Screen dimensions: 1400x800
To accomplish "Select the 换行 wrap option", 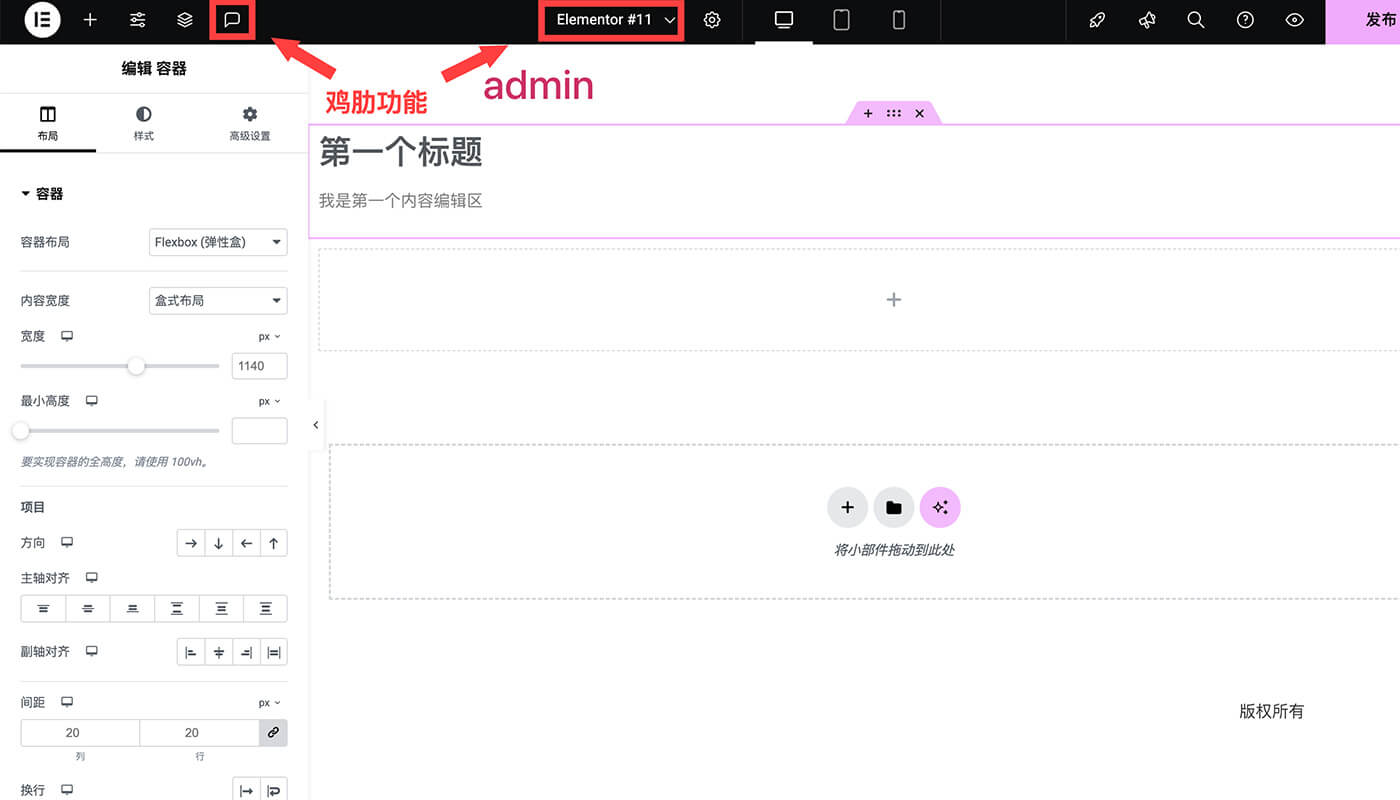I will click(x=273, y=790).
